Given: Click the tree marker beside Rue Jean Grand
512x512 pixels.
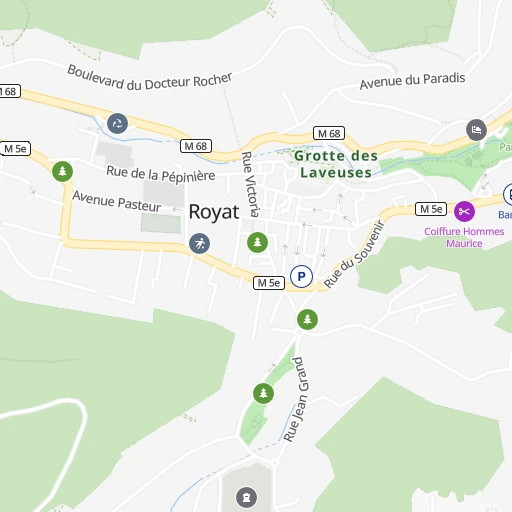Looking at the screenshot, I should (263, 393).
